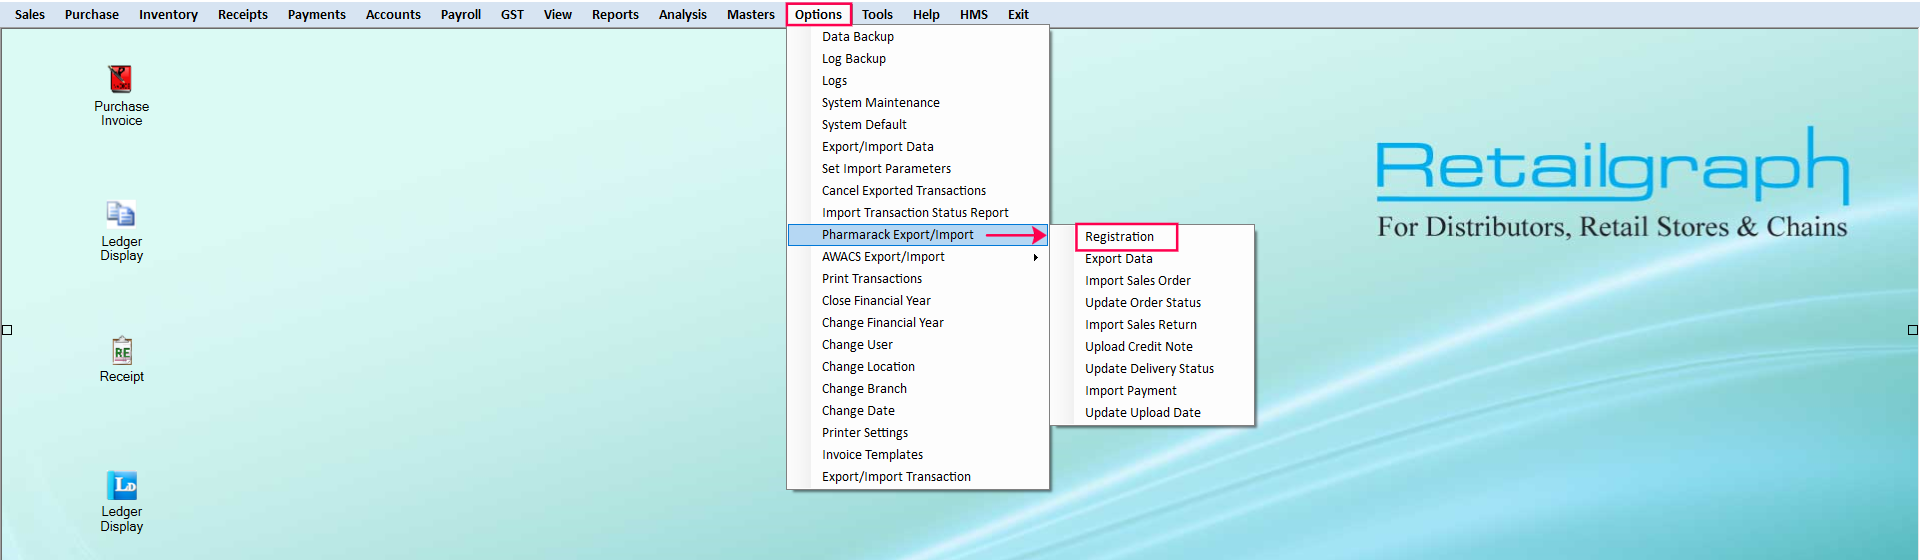Select System Maintenance from Options menu
The image size is (1920, 560).
click(x=880, y=103)
